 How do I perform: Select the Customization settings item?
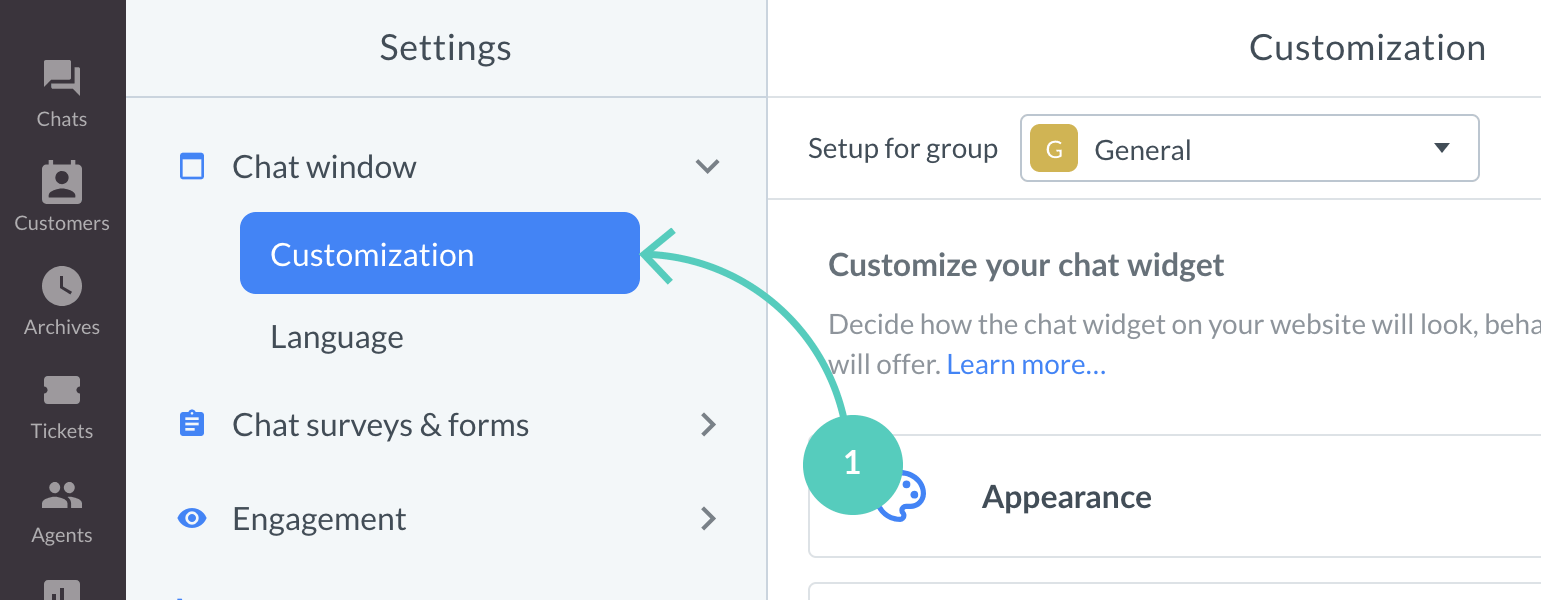(371, 254)
